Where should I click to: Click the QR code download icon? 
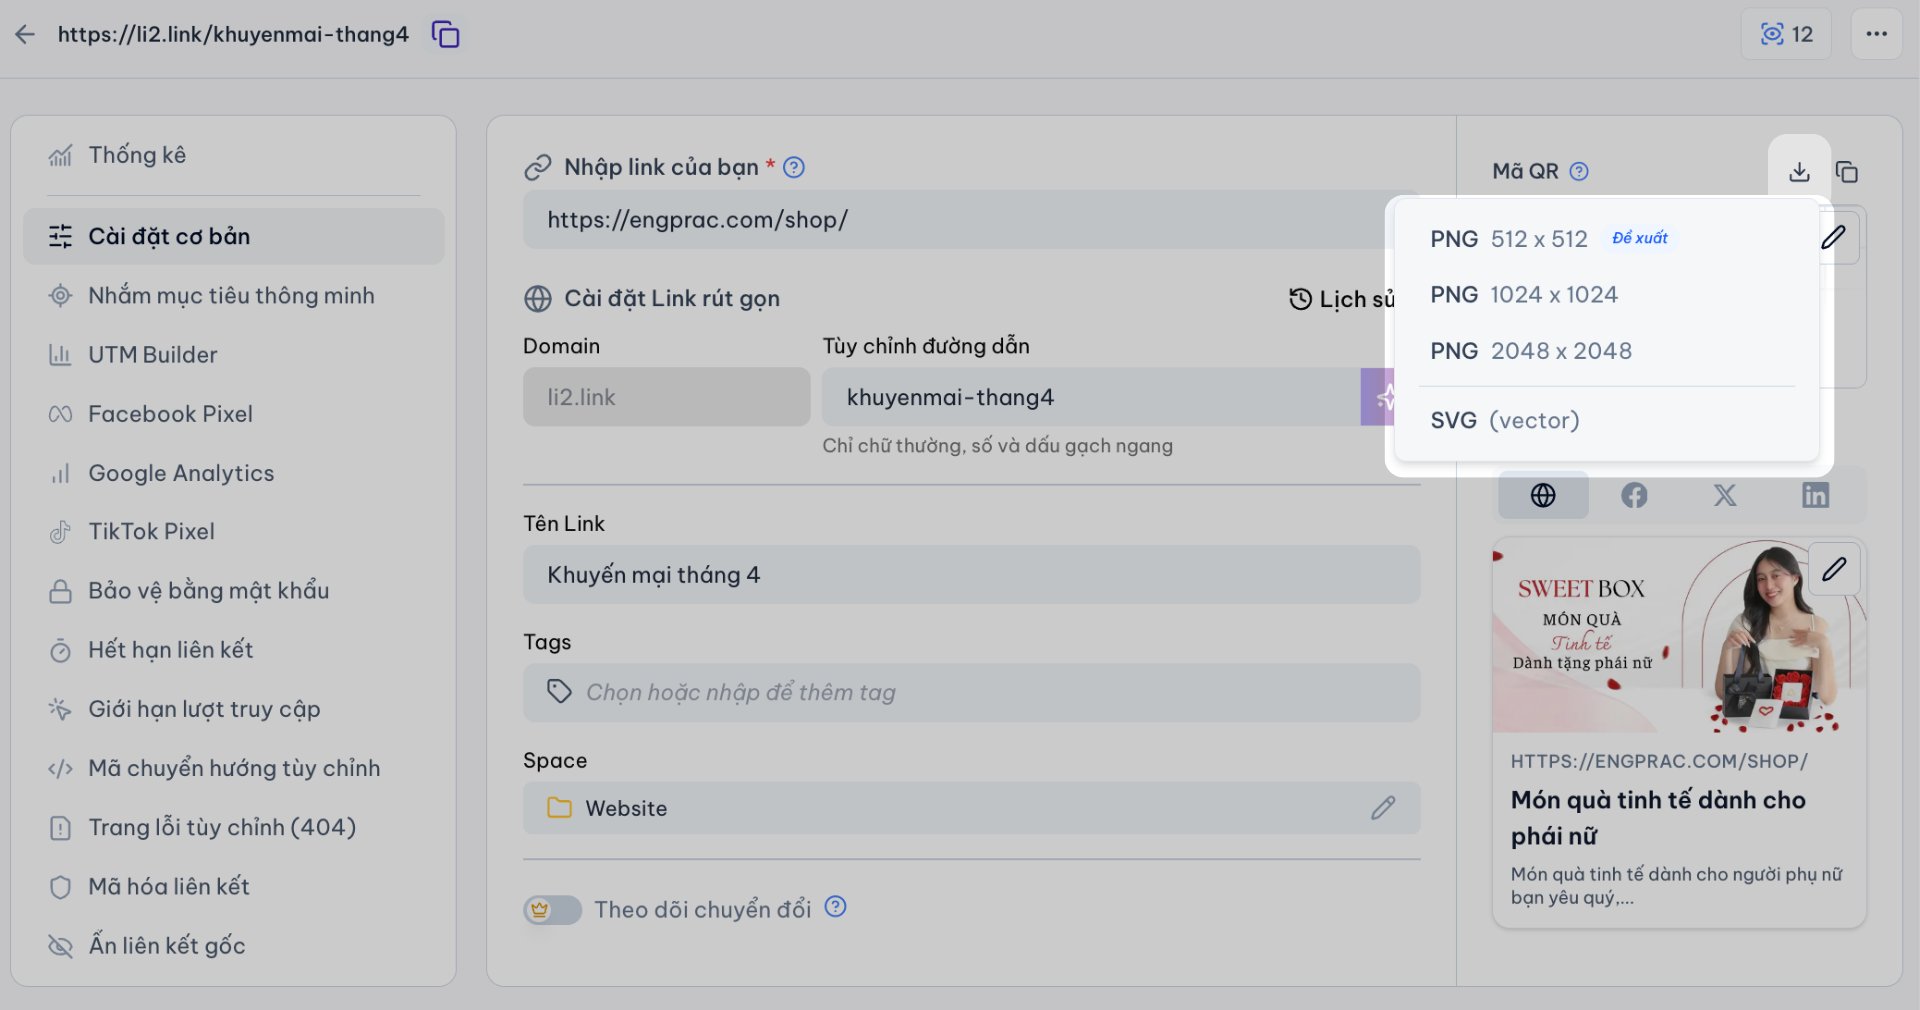click(1799, 172)
